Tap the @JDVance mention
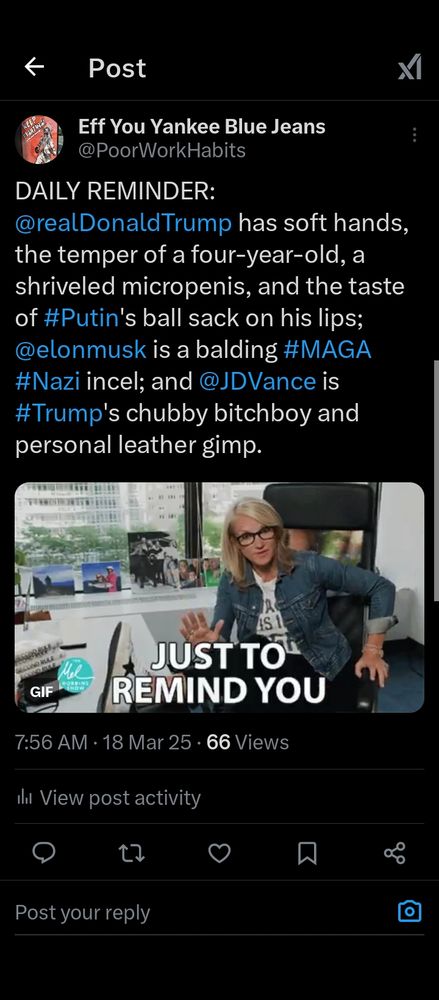 [x=257, y=382]
